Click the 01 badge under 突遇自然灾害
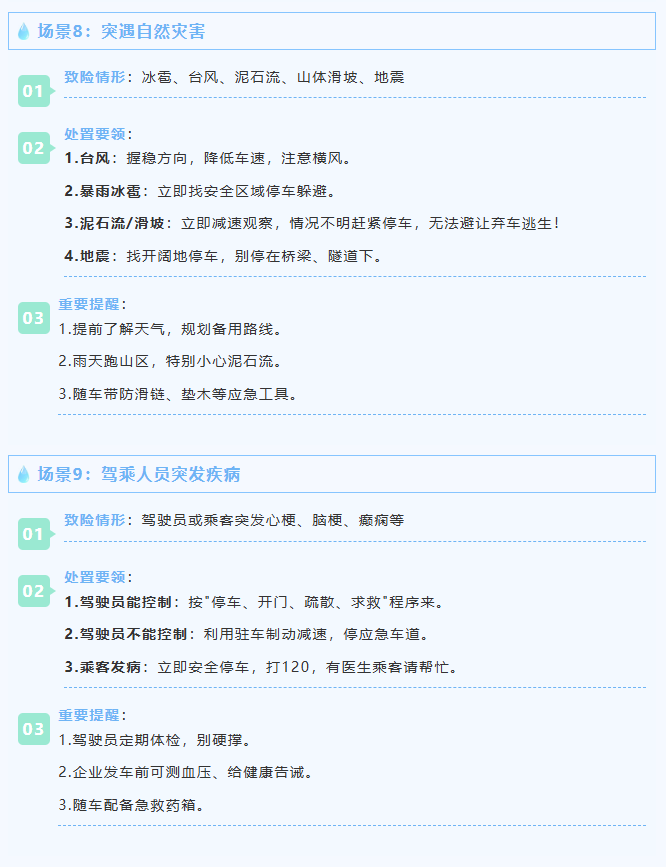Image resolution: width=666 pixels, height=867 pixels. coord(33,91)
